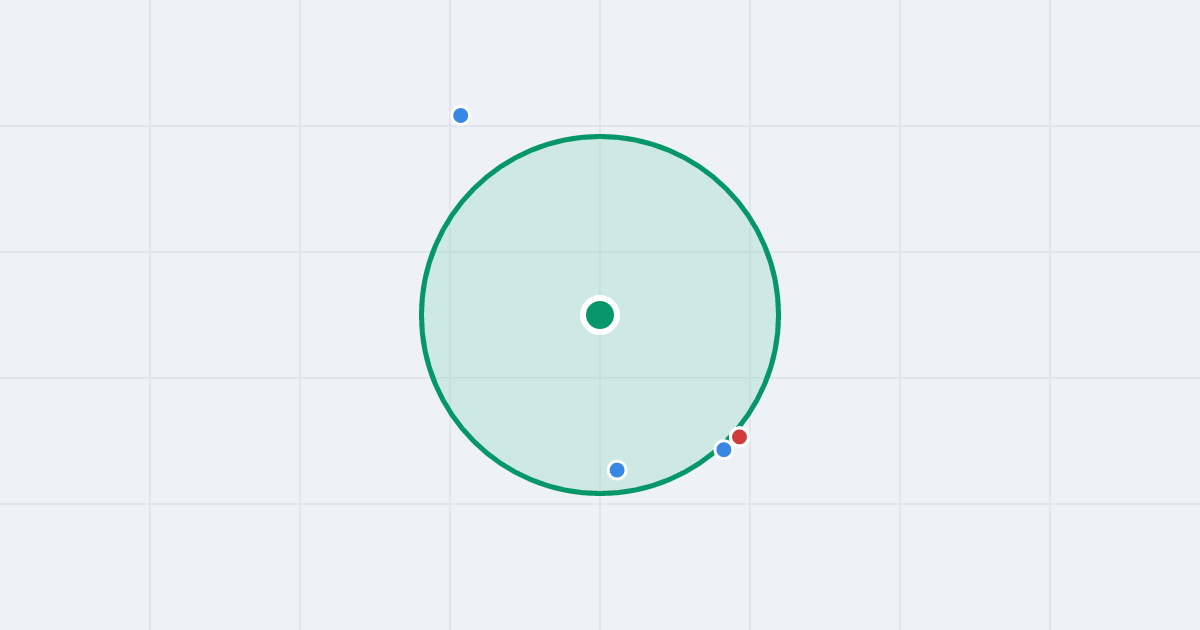Click the blue marker touching the red marker
The width and height of the screenshot is (1200, 630).
coord(724,450)
